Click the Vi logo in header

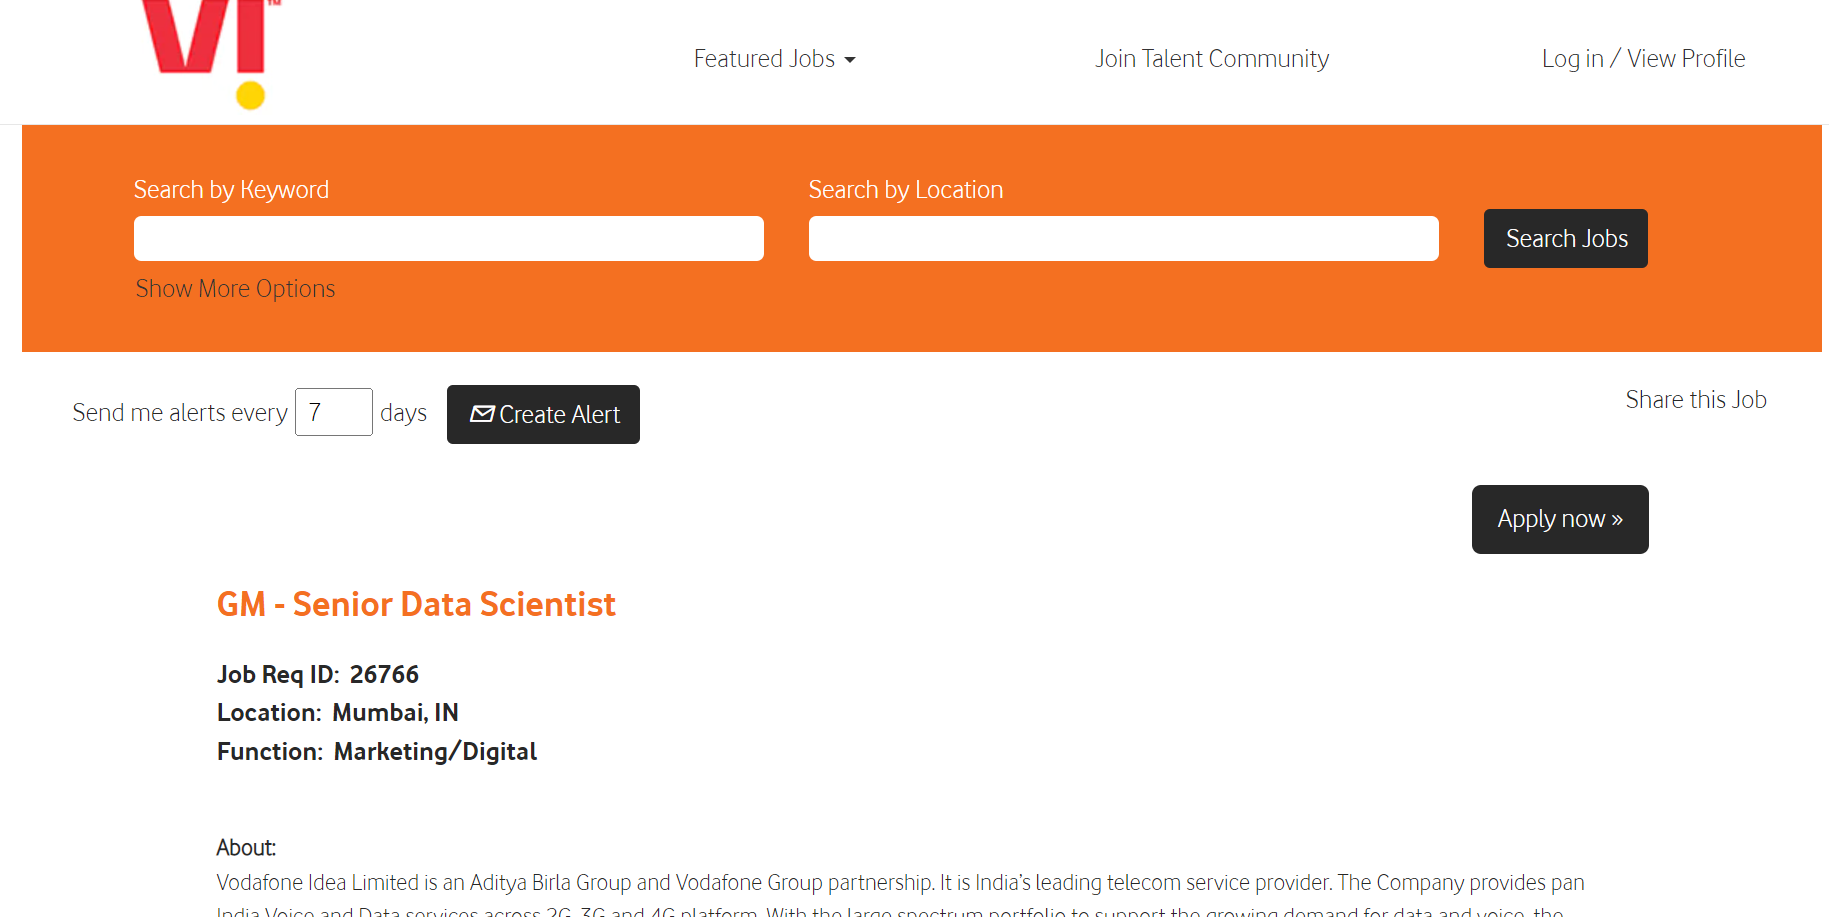pos(211,54)
